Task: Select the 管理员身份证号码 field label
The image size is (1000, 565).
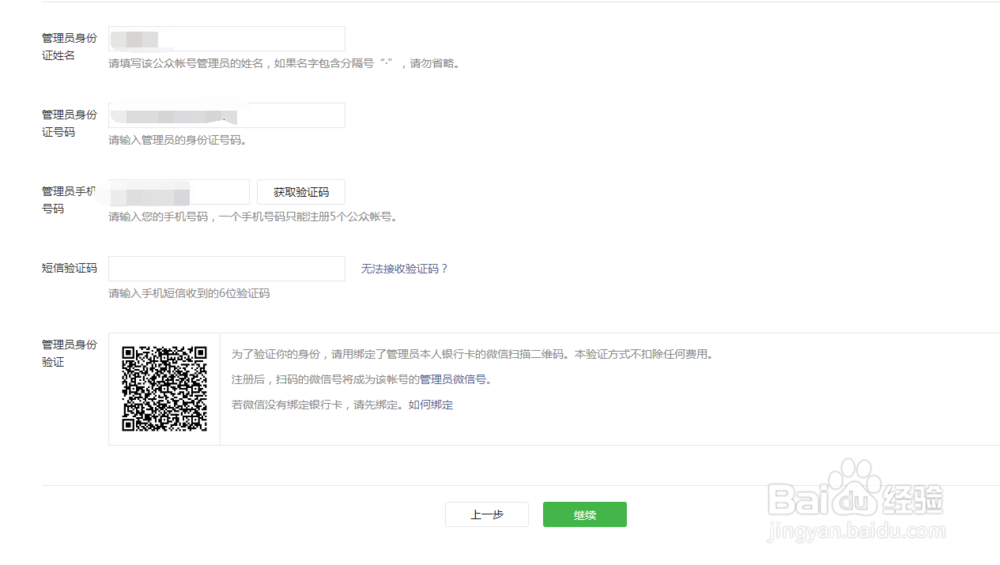Action: pyautogui.click(x=68, y=123)
